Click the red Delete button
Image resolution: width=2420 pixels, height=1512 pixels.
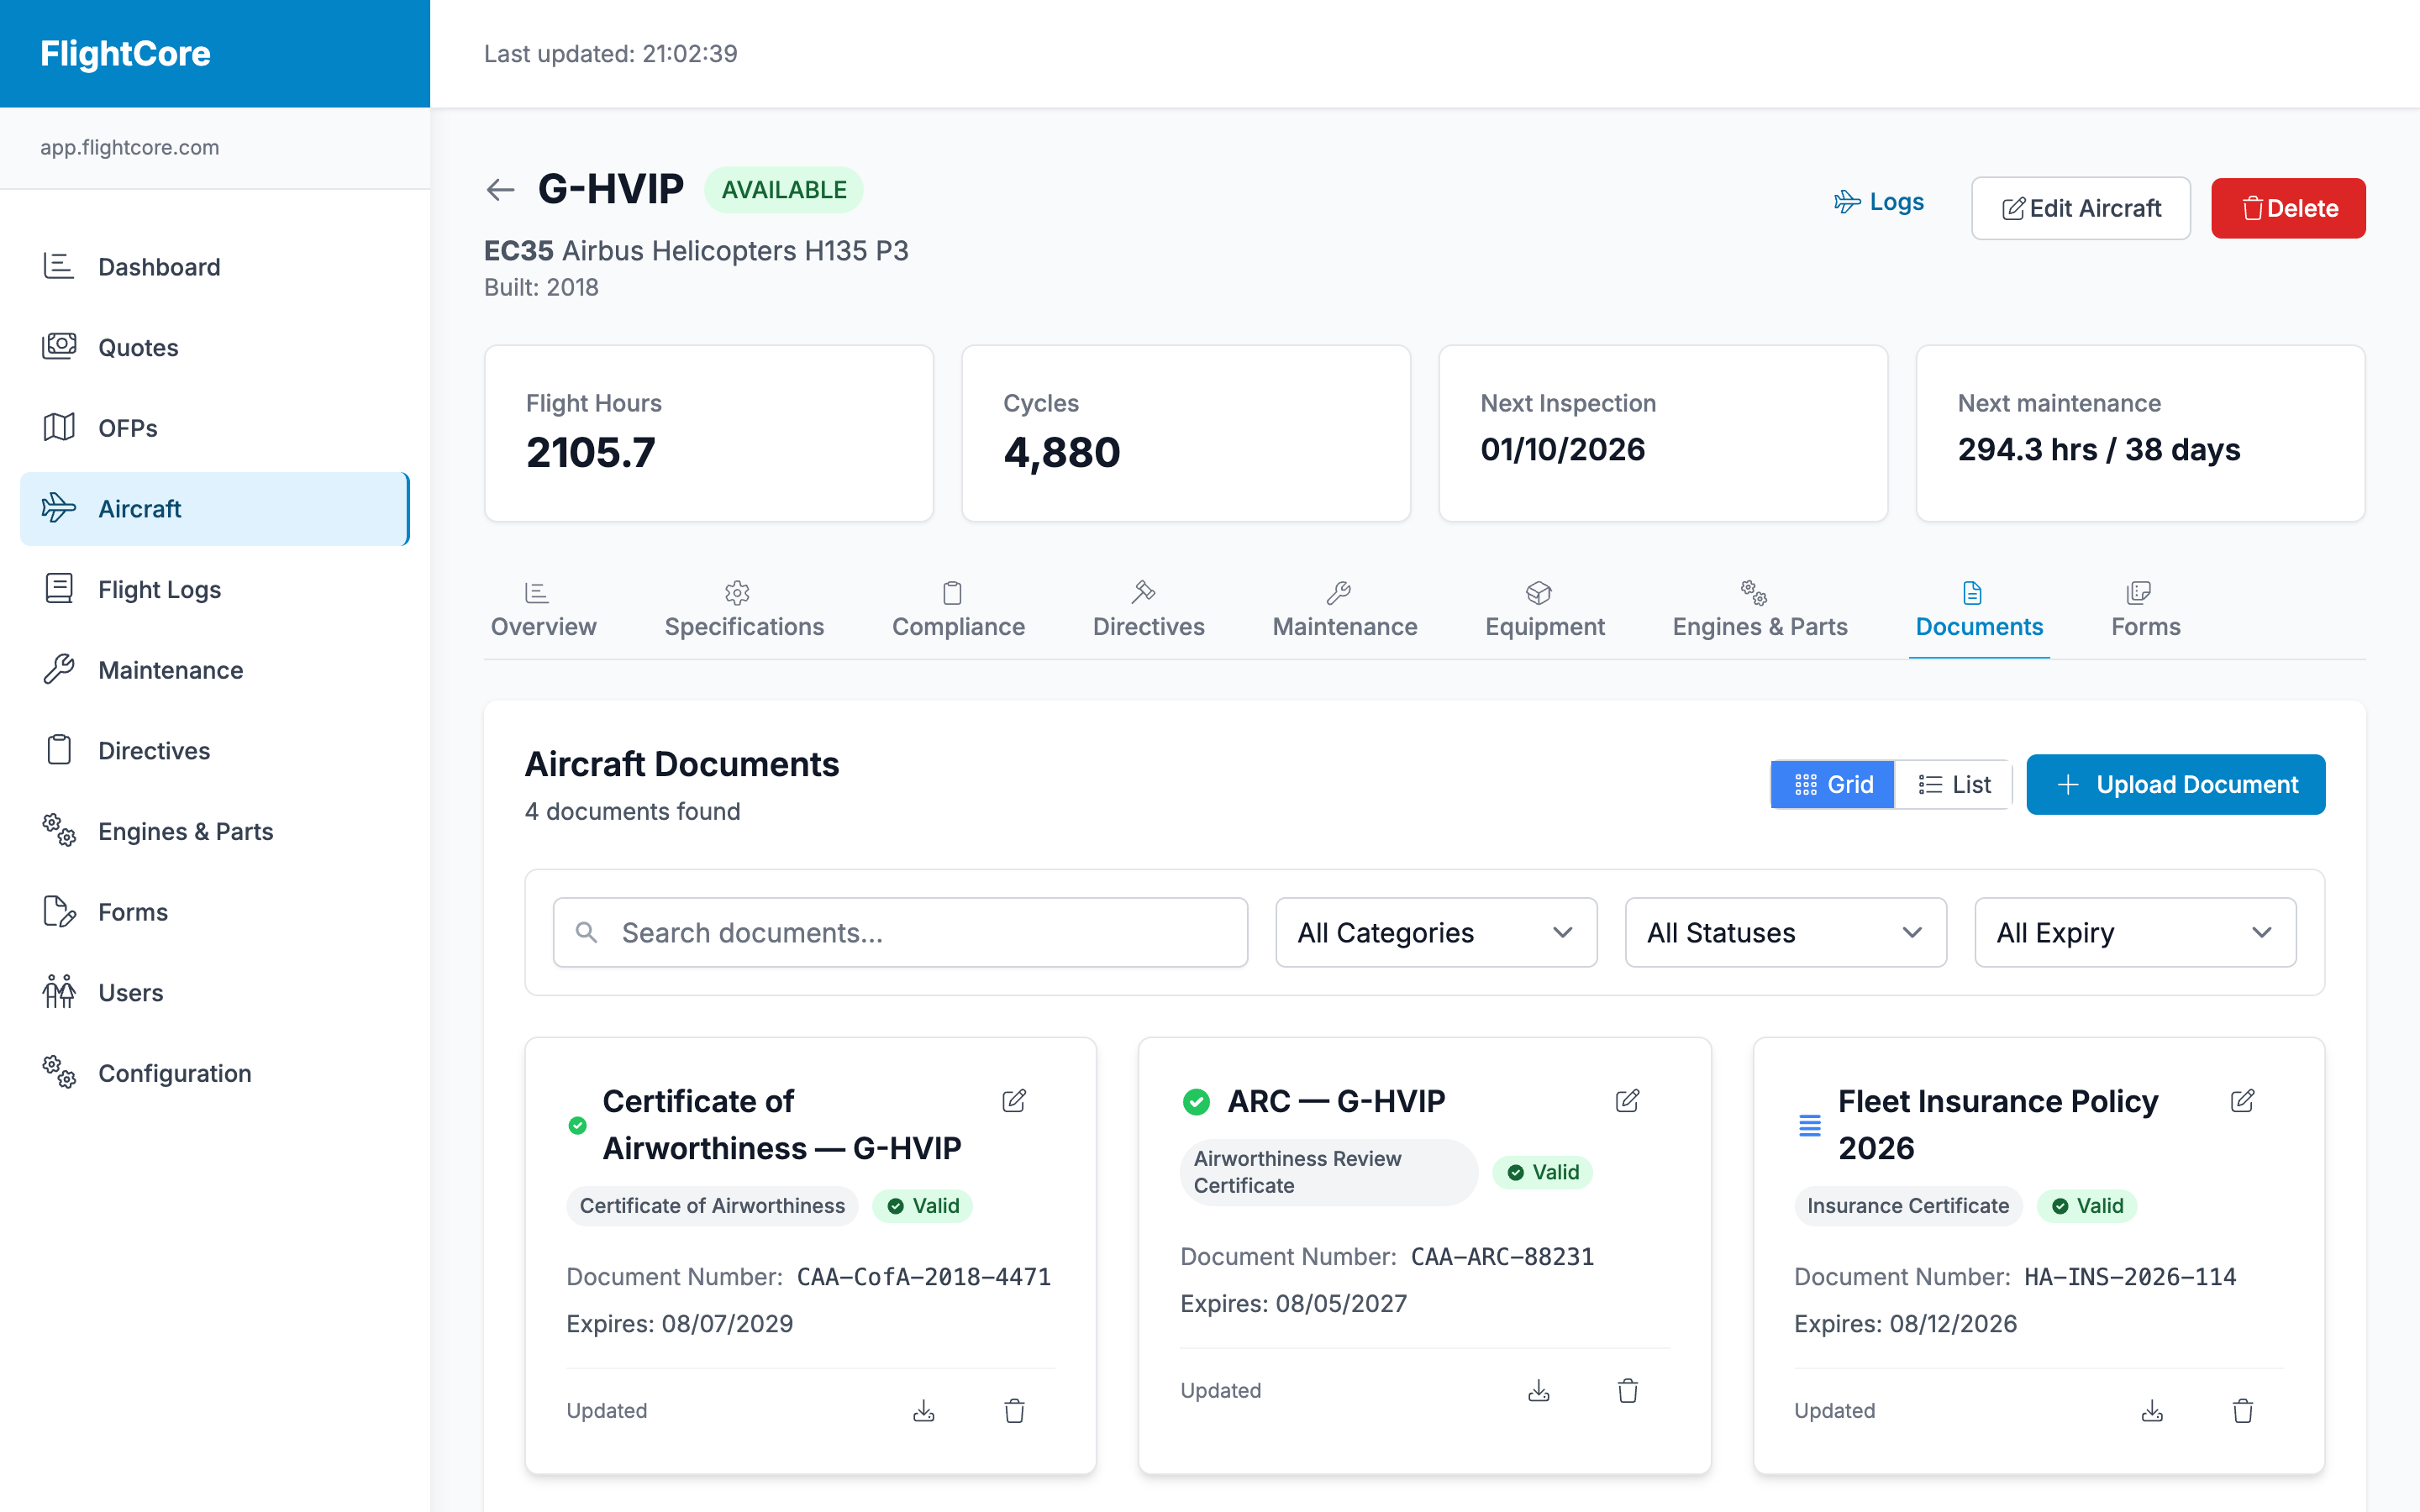(2288, 208)
